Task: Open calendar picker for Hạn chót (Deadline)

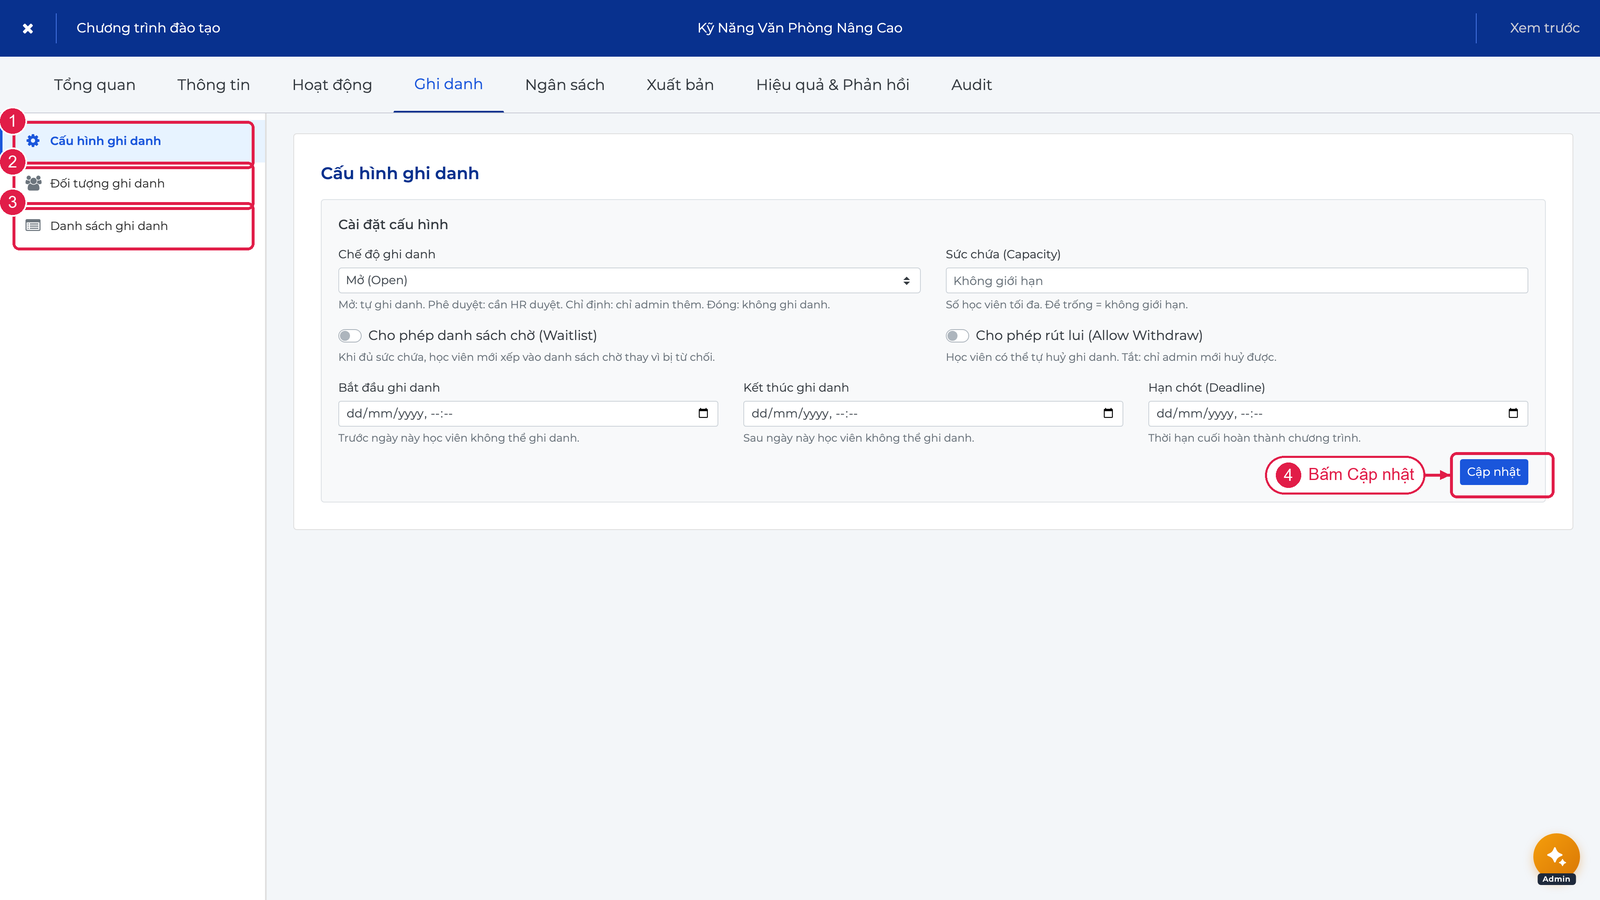Action: (x=1513, y=413)
